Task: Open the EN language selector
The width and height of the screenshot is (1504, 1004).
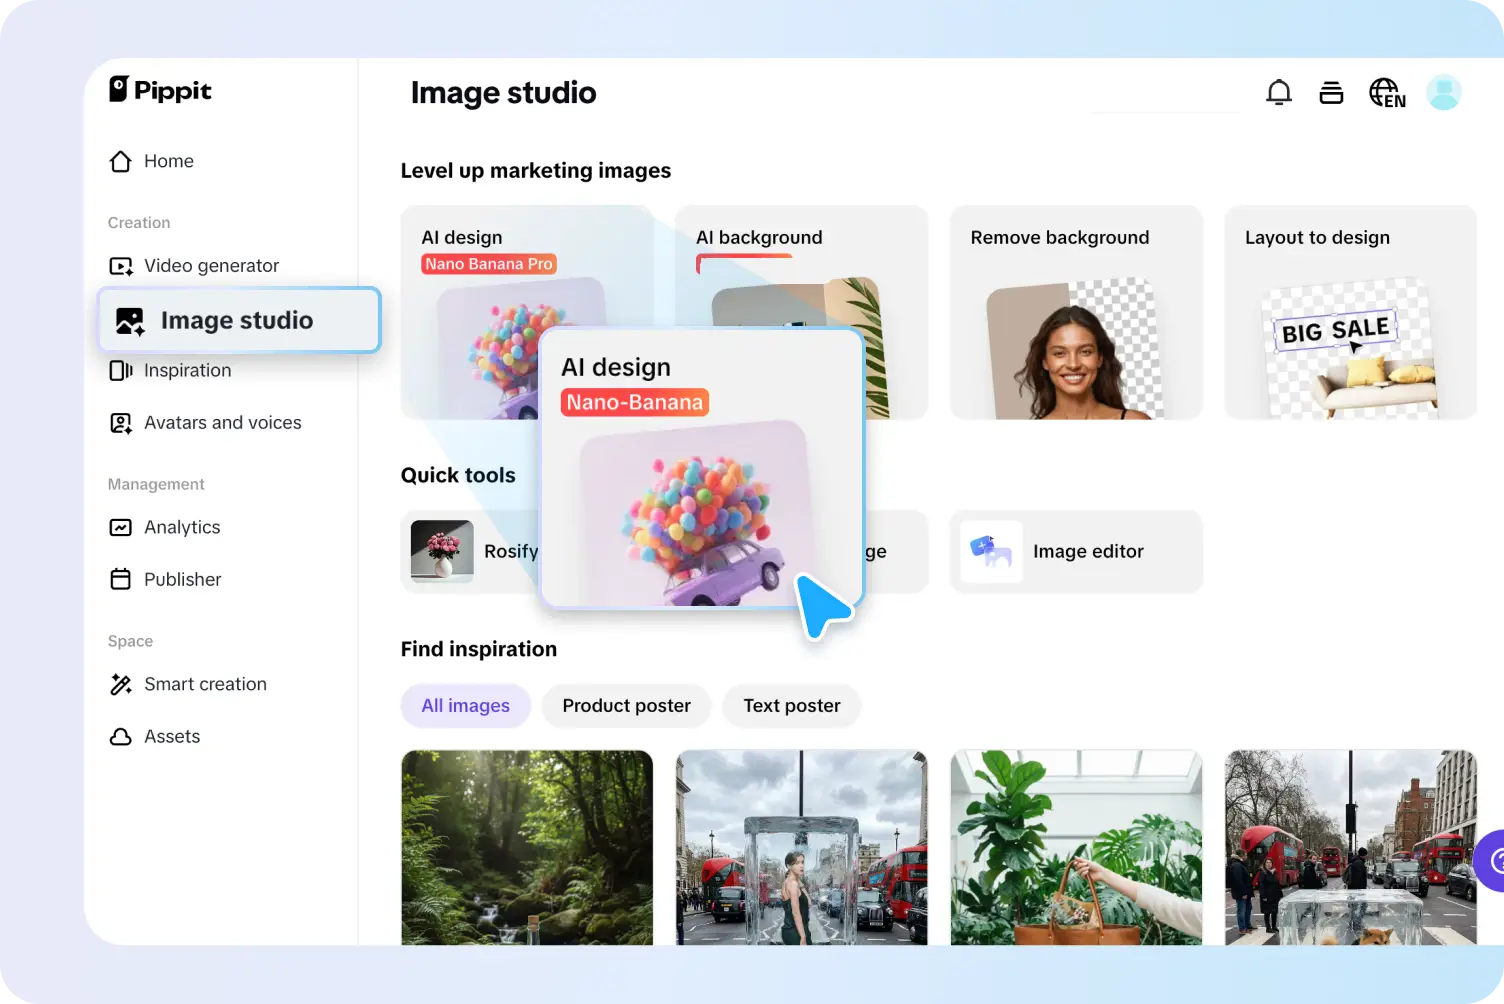Action: tap(1387, 92)
